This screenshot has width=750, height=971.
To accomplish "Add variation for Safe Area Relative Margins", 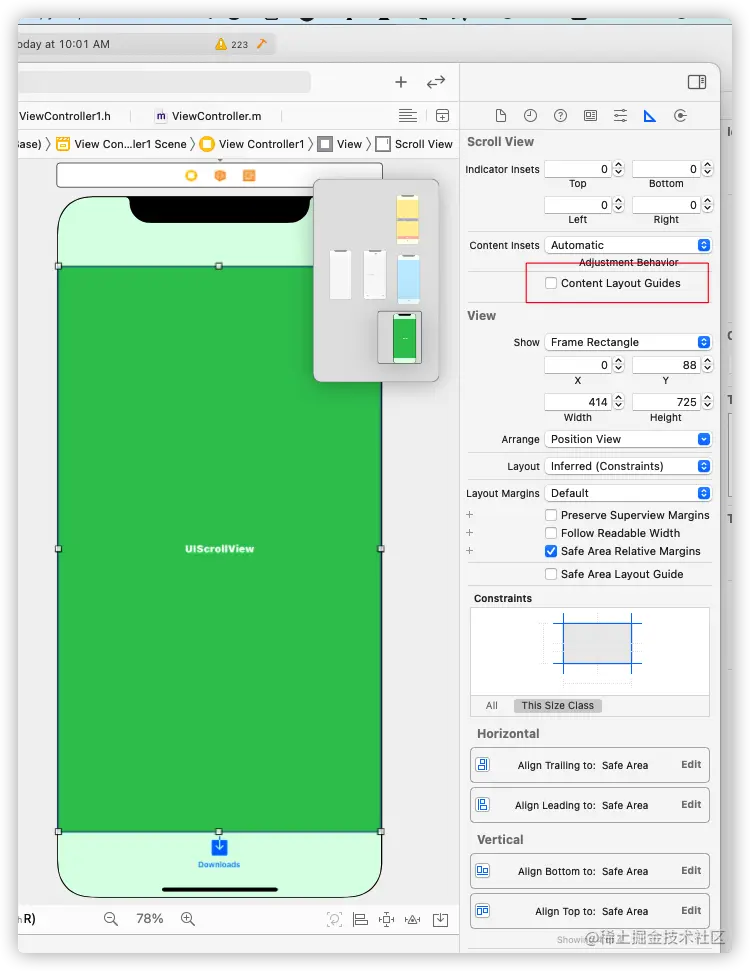I will (469, 551).
